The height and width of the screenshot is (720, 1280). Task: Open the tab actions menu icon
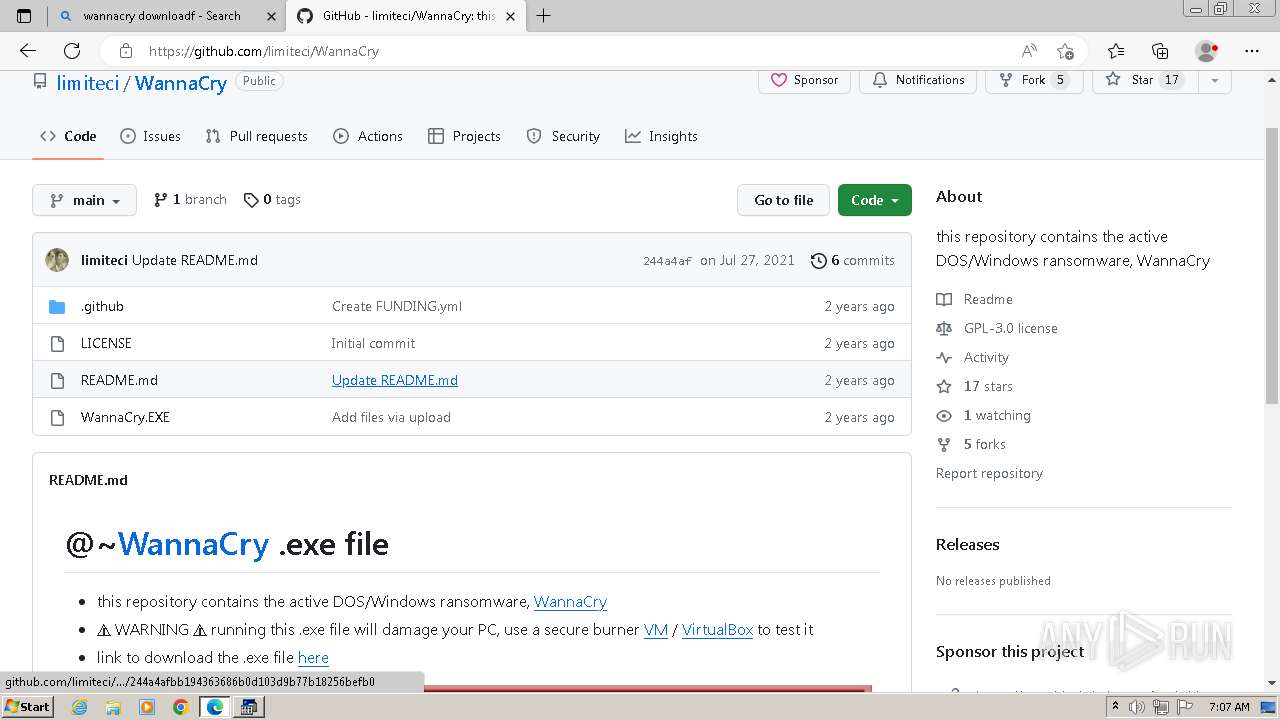click(24, 16)
